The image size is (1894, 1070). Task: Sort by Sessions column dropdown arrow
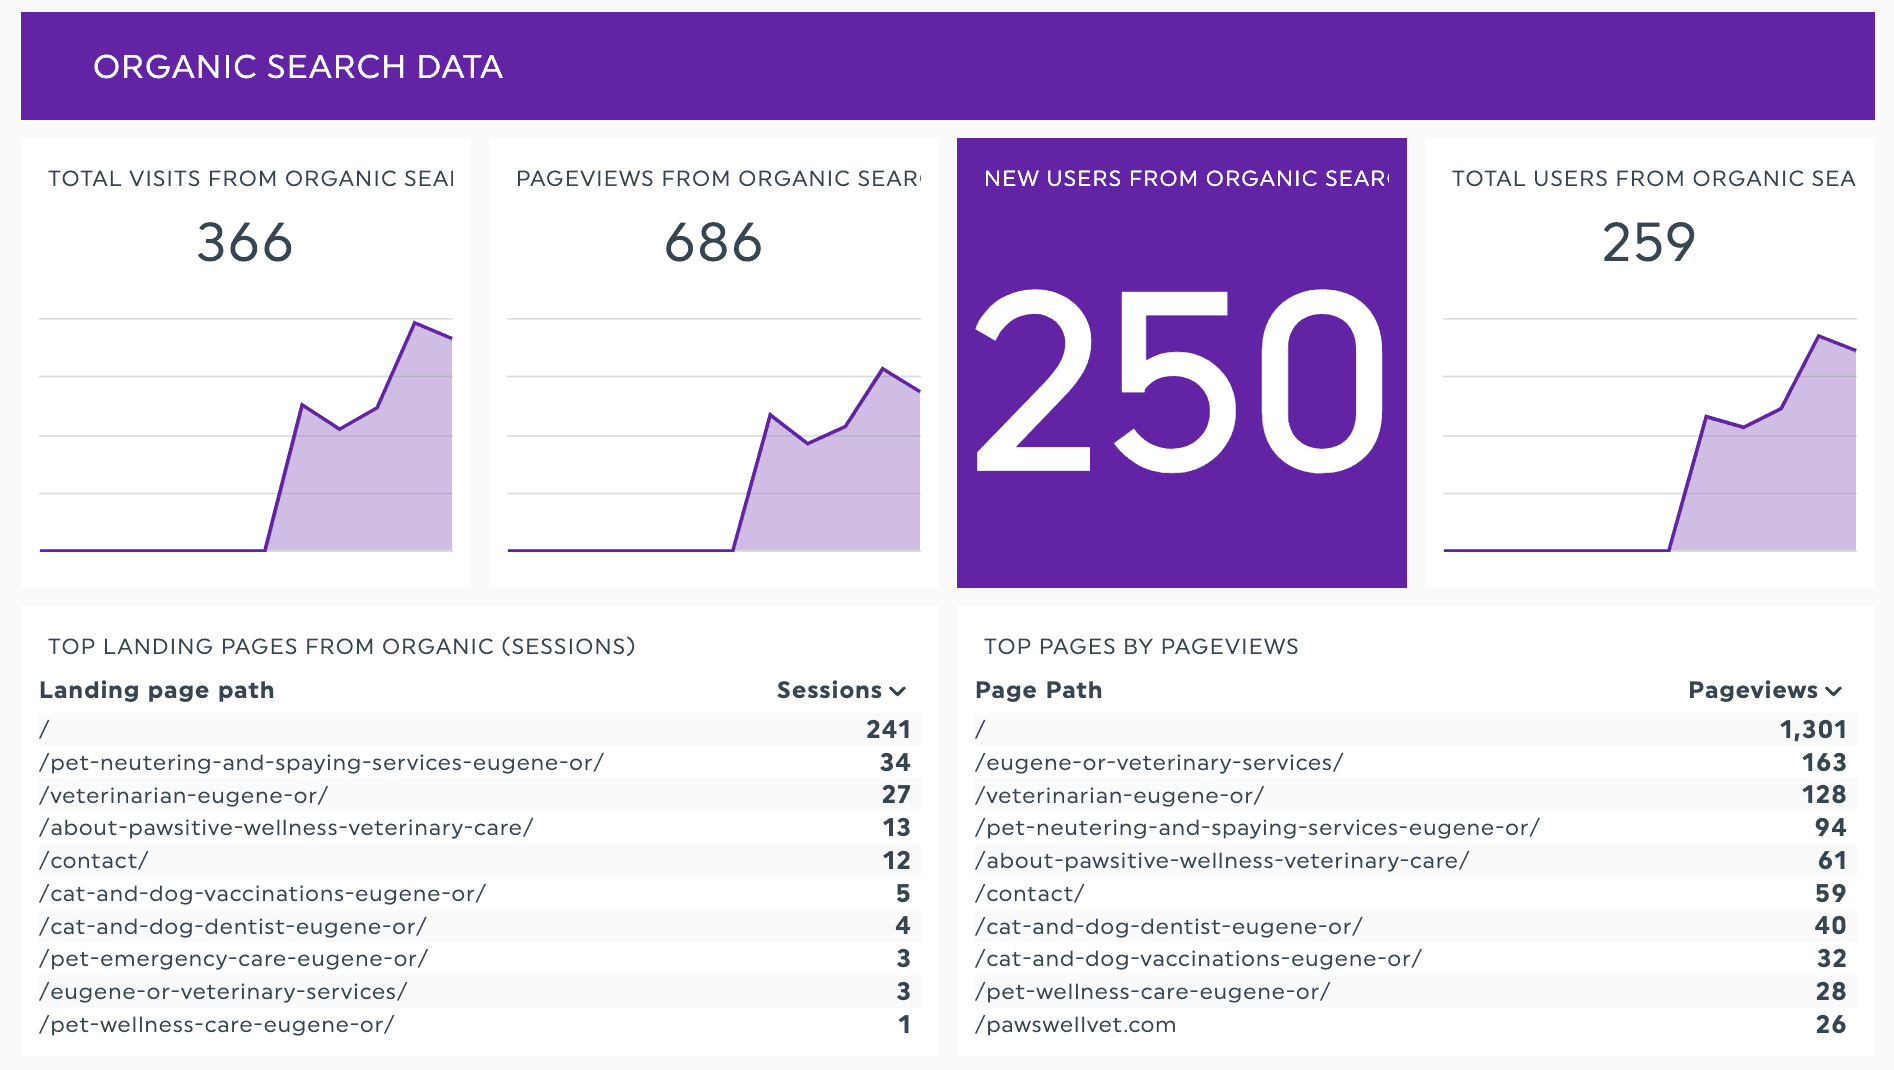[897, 691]
